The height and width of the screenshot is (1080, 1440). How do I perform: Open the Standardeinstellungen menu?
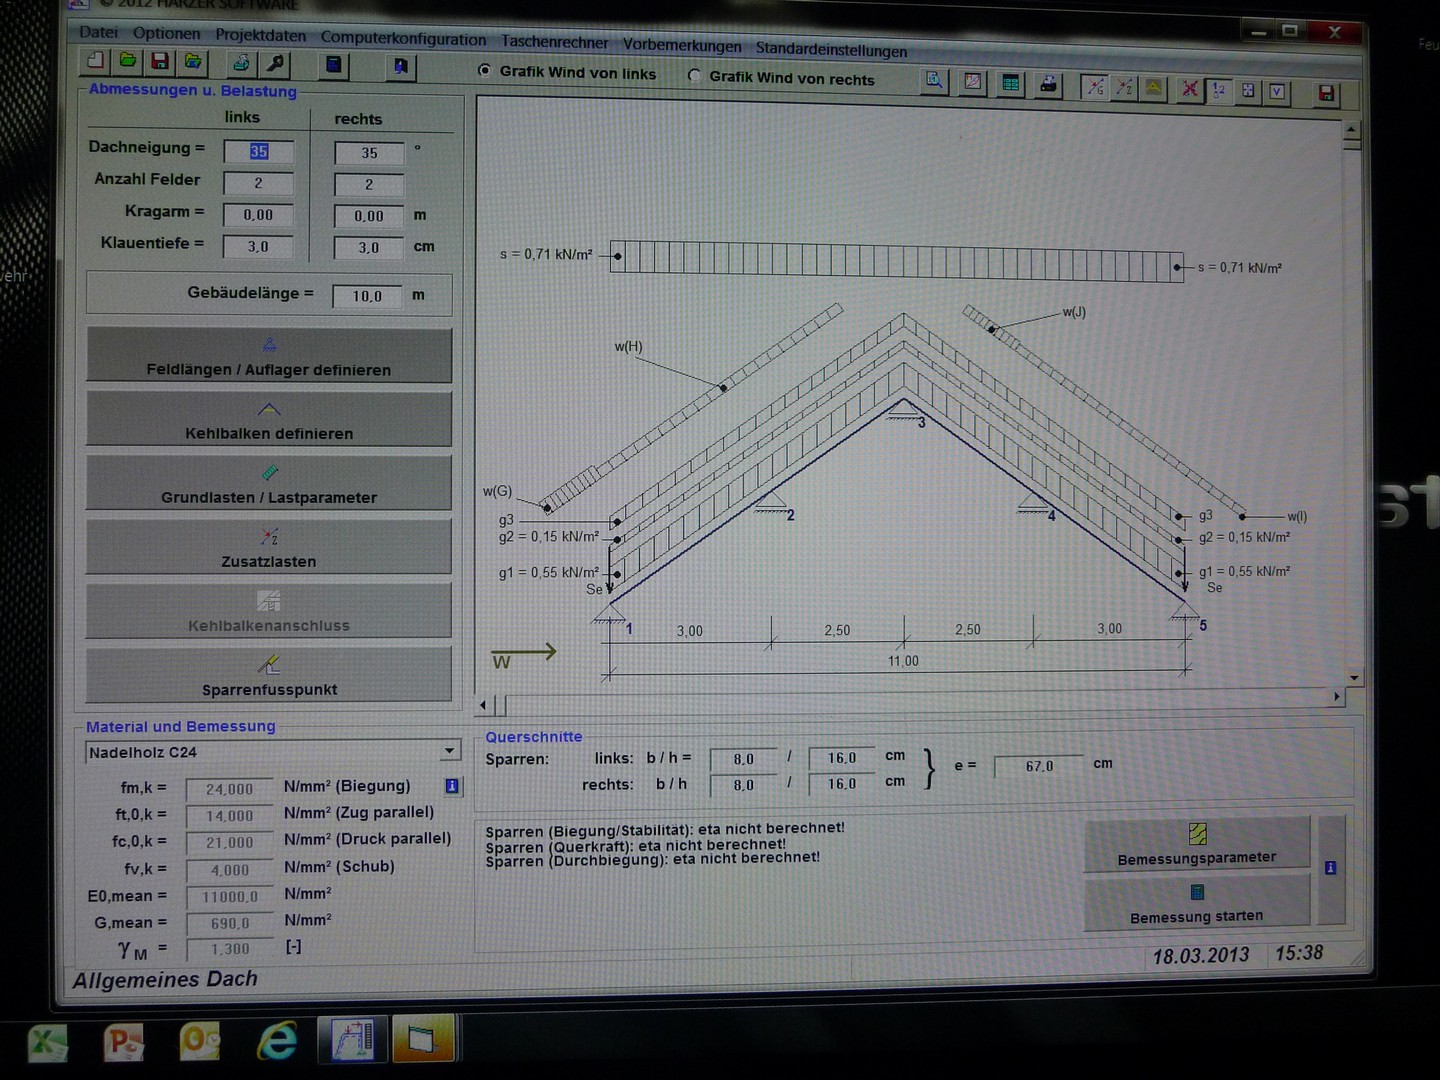[831, 50]
